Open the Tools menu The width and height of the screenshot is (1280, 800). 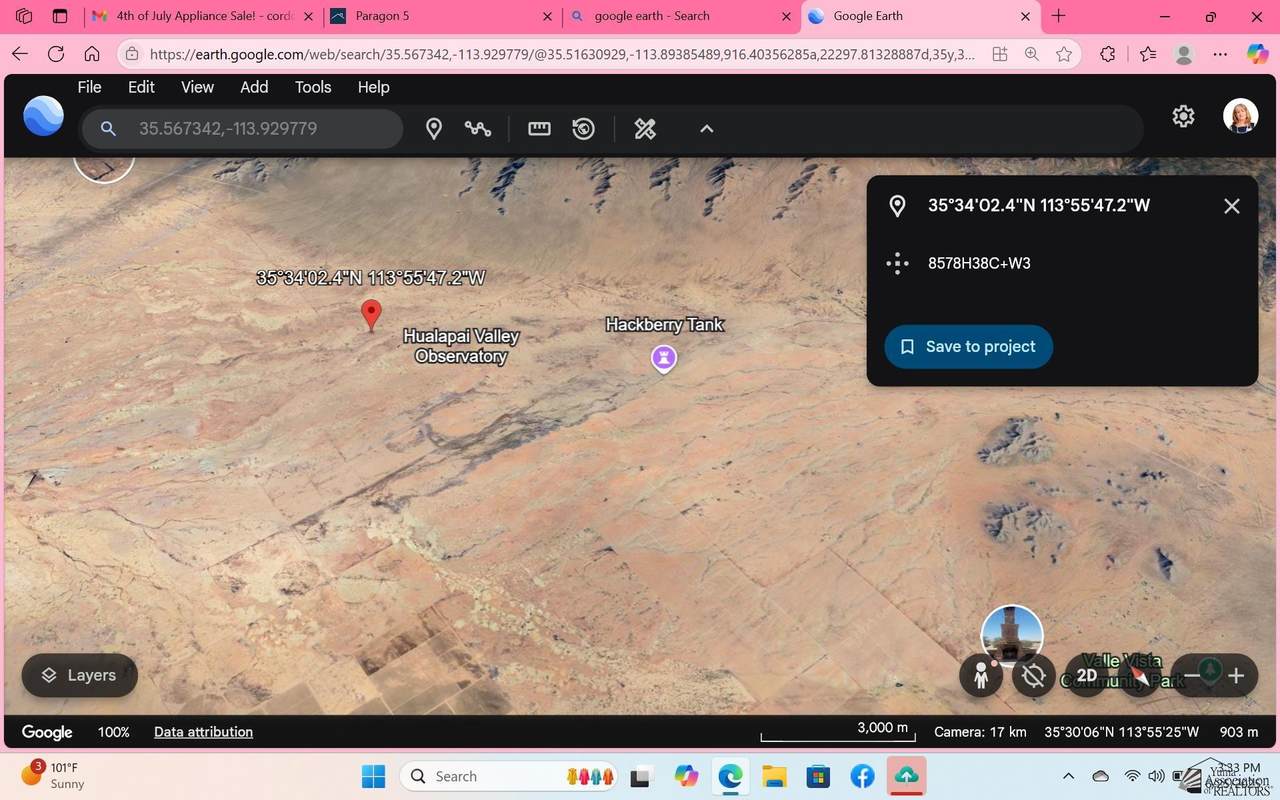313,87
